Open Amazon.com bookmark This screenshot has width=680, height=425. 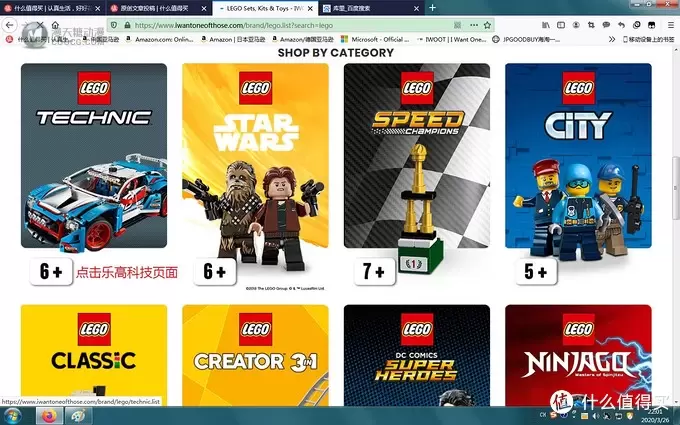(160, 39)
